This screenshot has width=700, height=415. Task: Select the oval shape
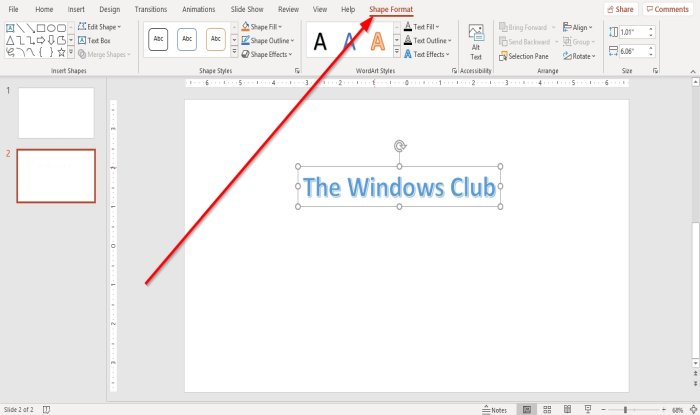pyautogui.click(x=51, y=28)
